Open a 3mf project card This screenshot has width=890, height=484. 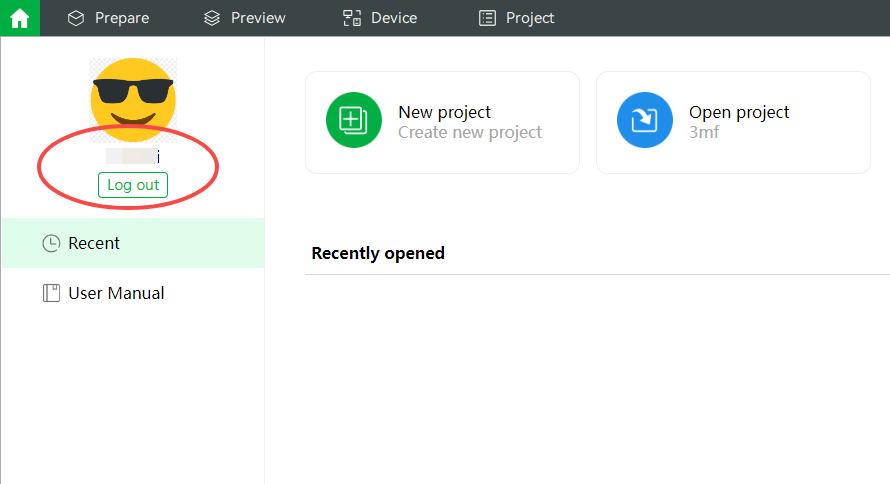click(x=733, y=123)
